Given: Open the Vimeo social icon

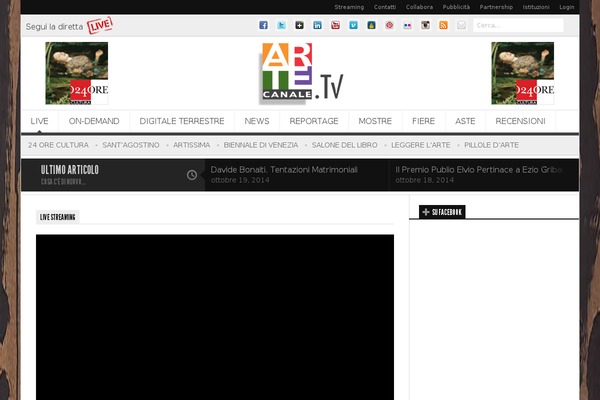Looking at the screenshot, I should tap(353, 25).
